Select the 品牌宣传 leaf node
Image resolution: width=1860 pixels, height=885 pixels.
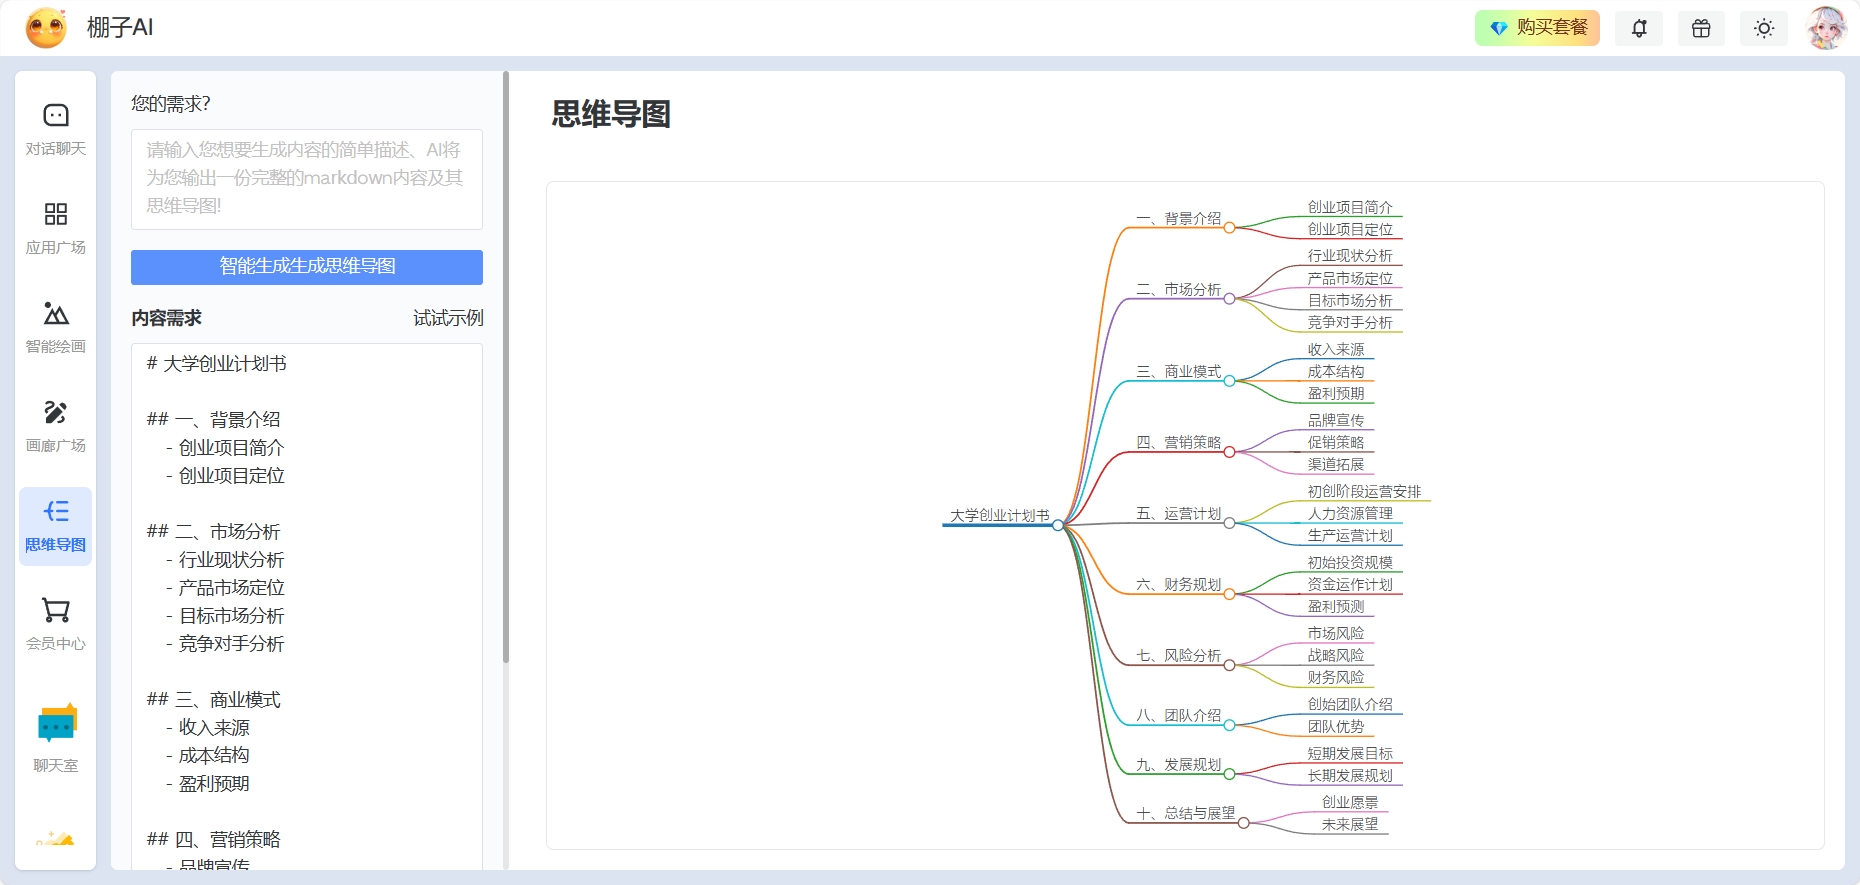click(1336, 420)
